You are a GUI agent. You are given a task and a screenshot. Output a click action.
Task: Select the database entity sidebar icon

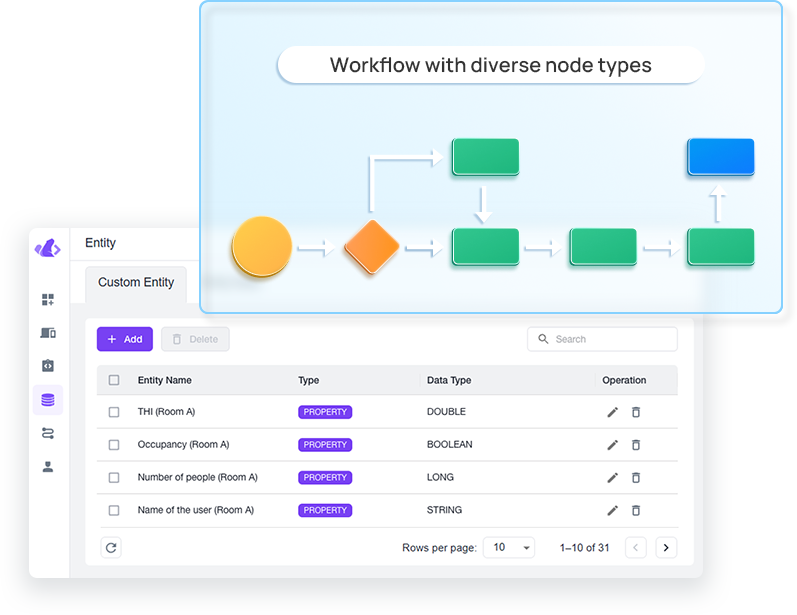click(x=48, y=400)
